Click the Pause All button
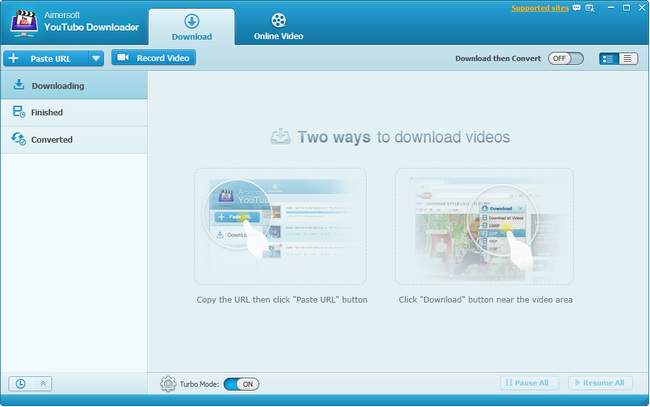Image resolution: width=650 pixels, height=407 pixels. click(529, 383)
